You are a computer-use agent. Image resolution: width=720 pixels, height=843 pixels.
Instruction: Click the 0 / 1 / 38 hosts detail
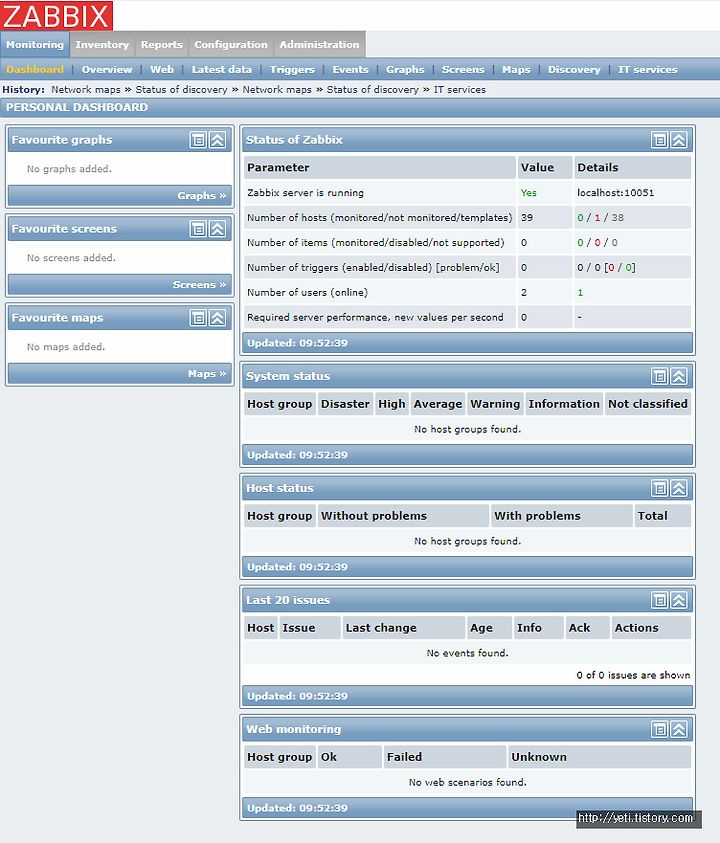(601, 218)
